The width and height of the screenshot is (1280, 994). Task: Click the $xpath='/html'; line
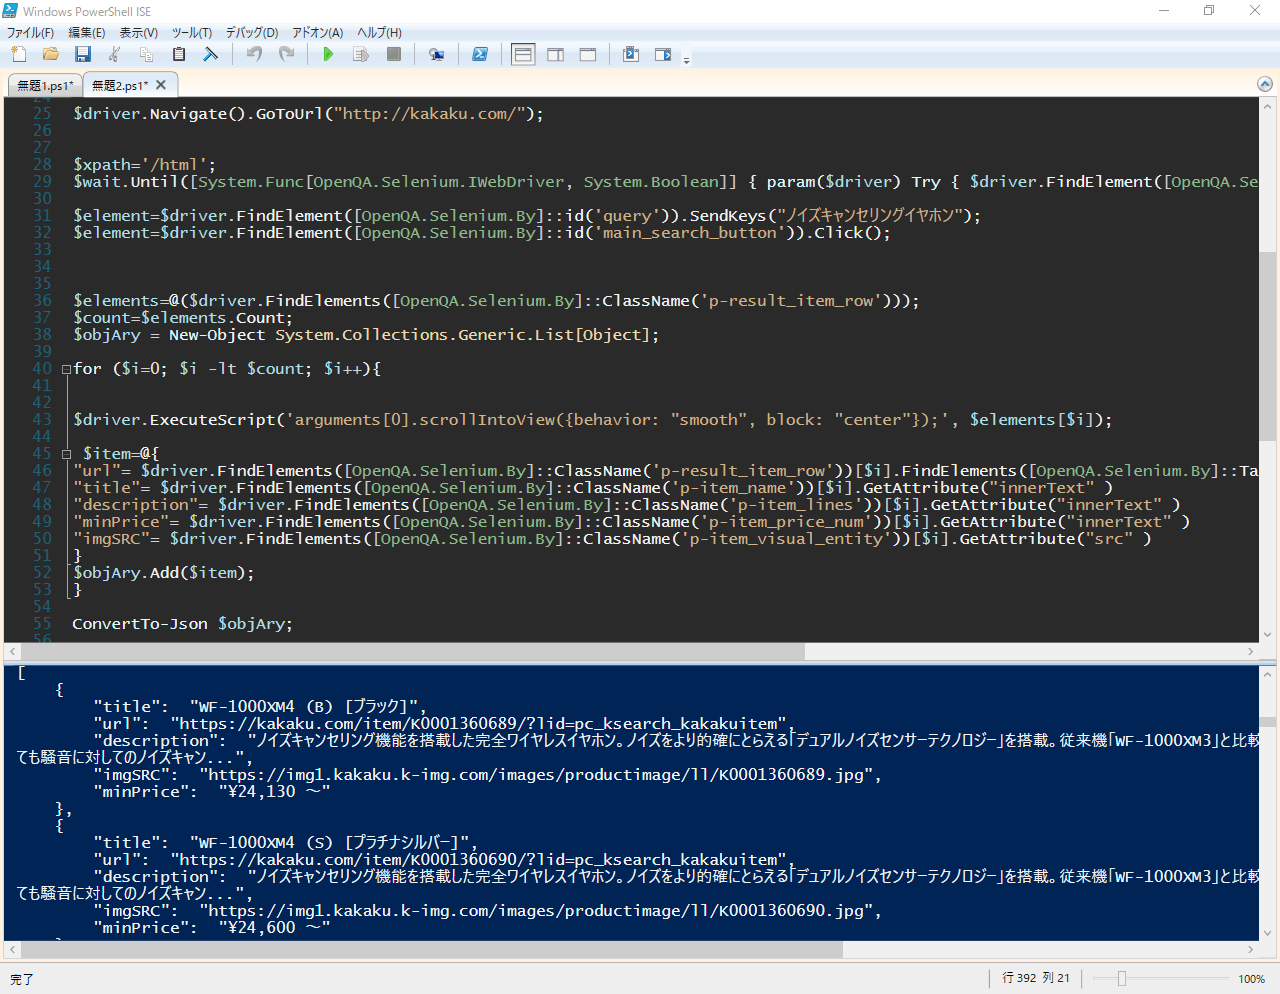[144, 165]
